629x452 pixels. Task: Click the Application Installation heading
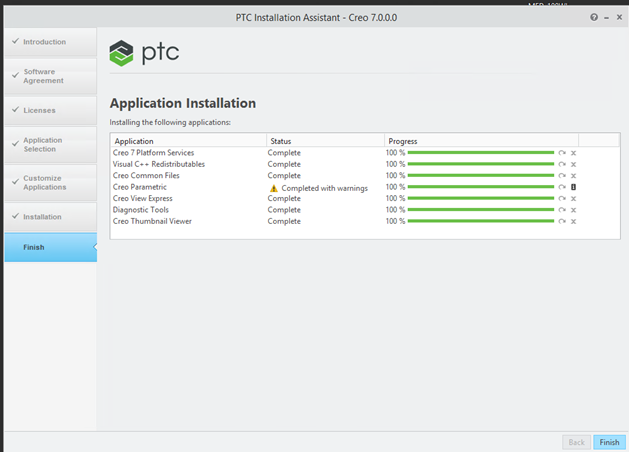(x=183, y=103)
